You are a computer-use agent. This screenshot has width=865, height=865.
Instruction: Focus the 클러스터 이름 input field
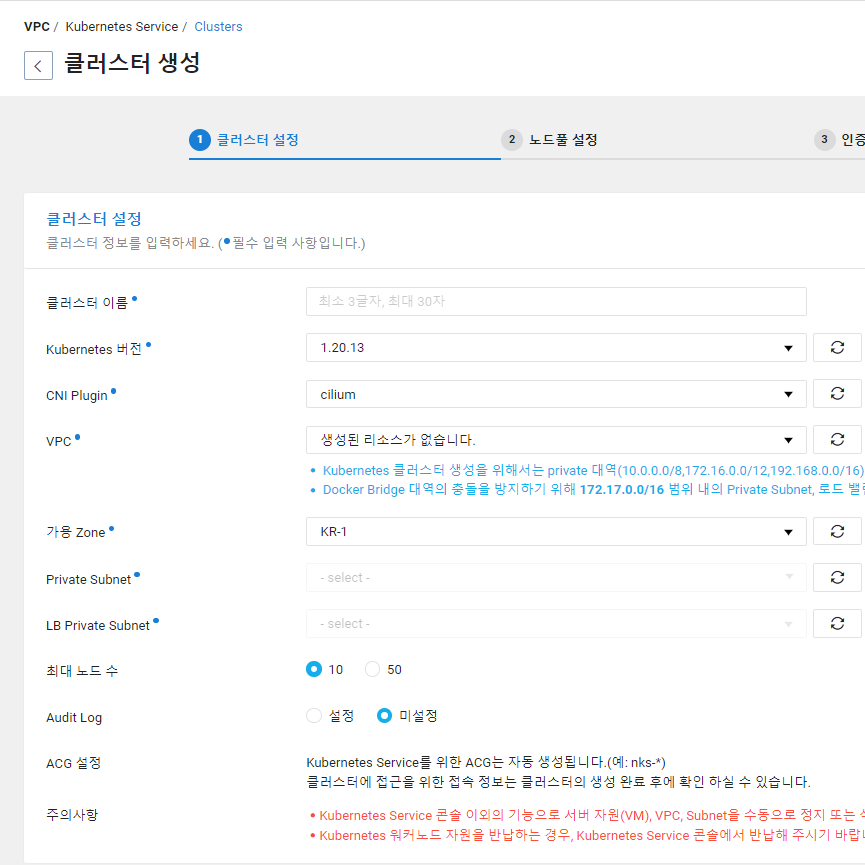pyautogui.click(x=556, y=301)
